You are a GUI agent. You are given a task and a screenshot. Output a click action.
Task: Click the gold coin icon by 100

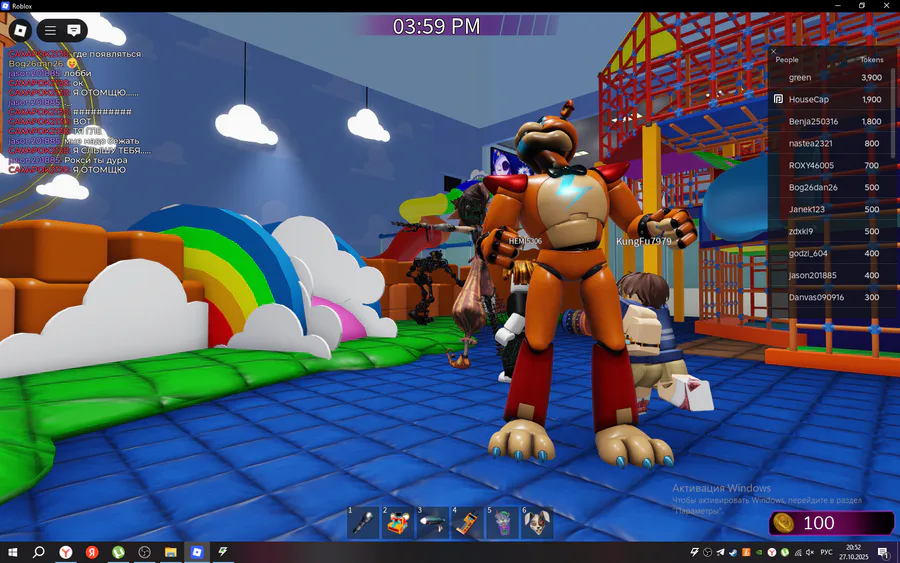(783, 523)
